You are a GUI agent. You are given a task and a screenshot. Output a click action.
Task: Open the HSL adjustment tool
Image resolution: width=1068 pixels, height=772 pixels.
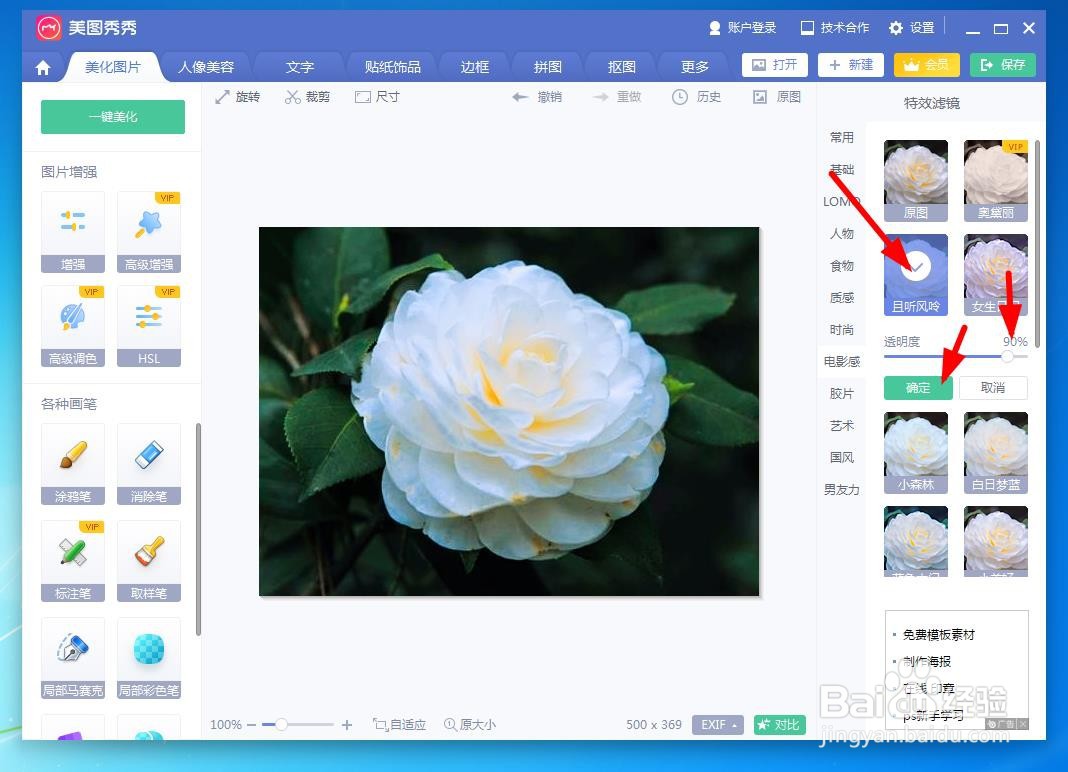click(148, 326)
